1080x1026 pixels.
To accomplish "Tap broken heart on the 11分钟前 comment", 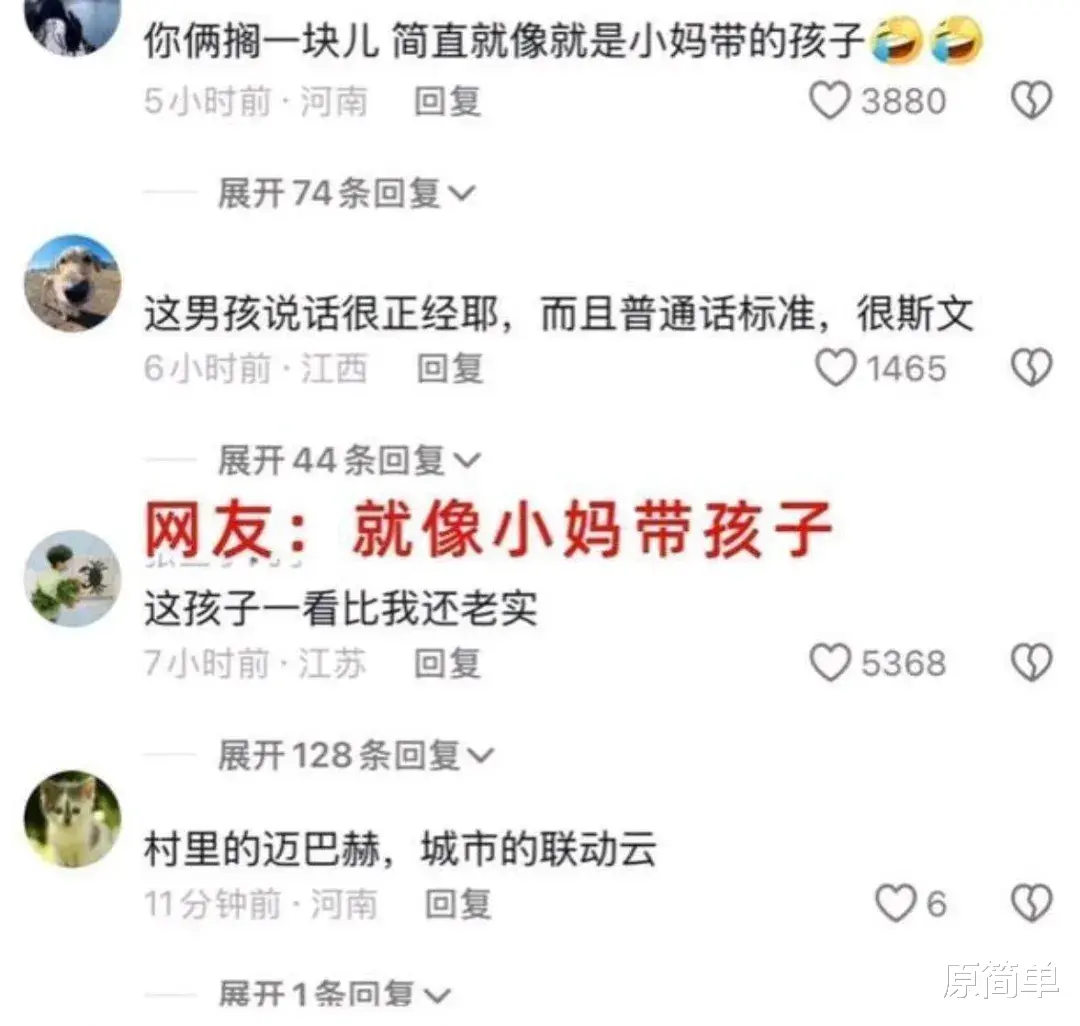I will click(x=1031, y=903).
